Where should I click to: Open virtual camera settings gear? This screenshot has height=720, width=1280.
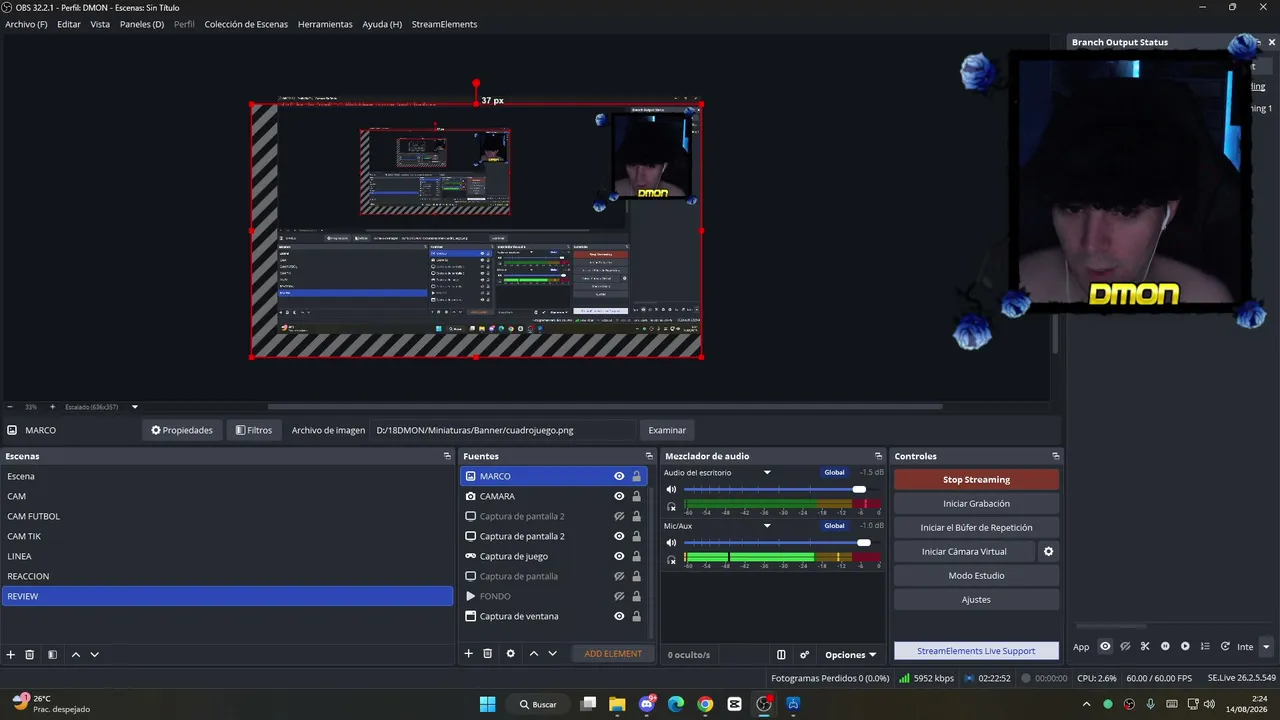click(x=1048, y=551)
